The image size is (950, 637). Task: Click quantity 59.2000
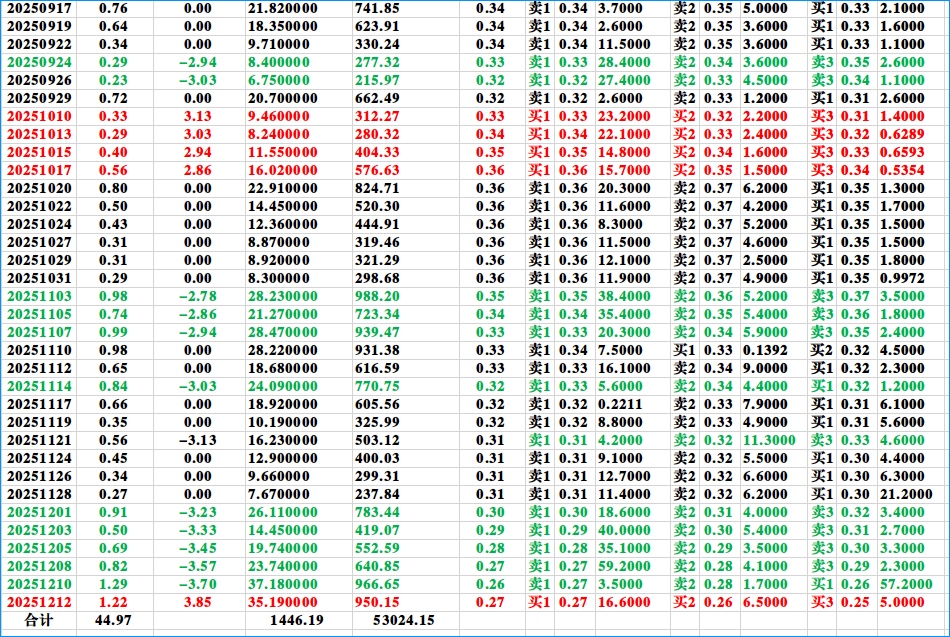tap(624, 567)
